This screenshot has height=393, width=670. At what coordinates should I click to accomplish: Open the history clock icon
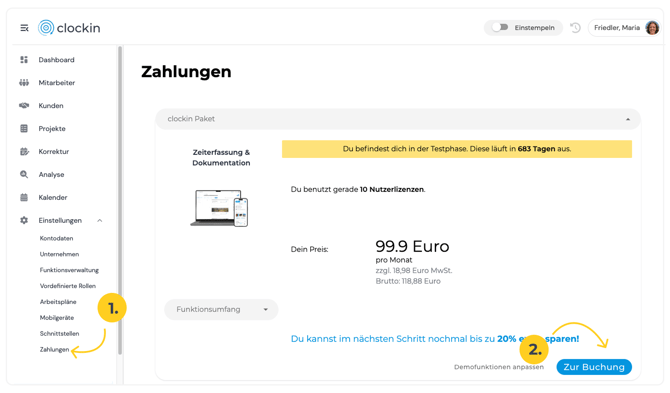point(576,28)
